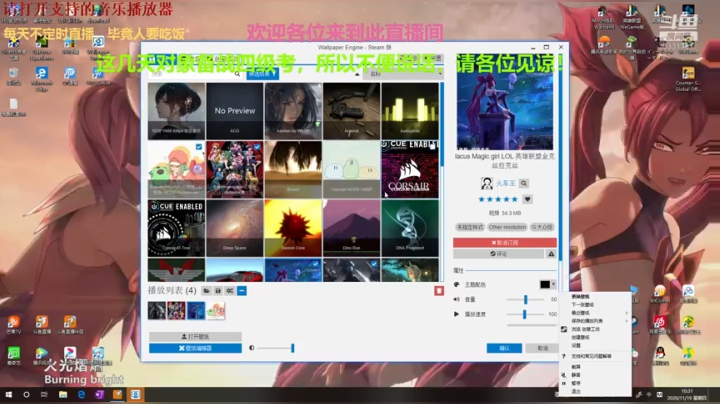Expand 最近壁纸 submenu in tray menu
The width and height of the screenshot is (720, 404).
click(x=596, y=313)
